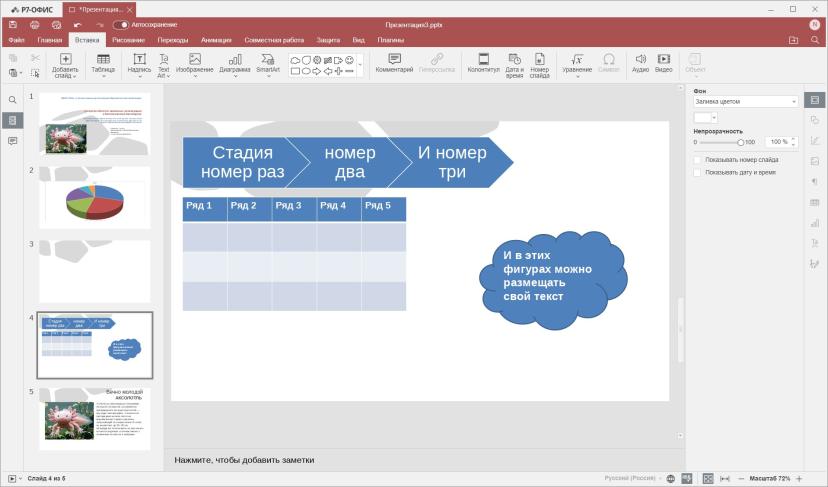Click the Комментарий button
This screenshot has height=487, width=828.
(x=394, y=63)
